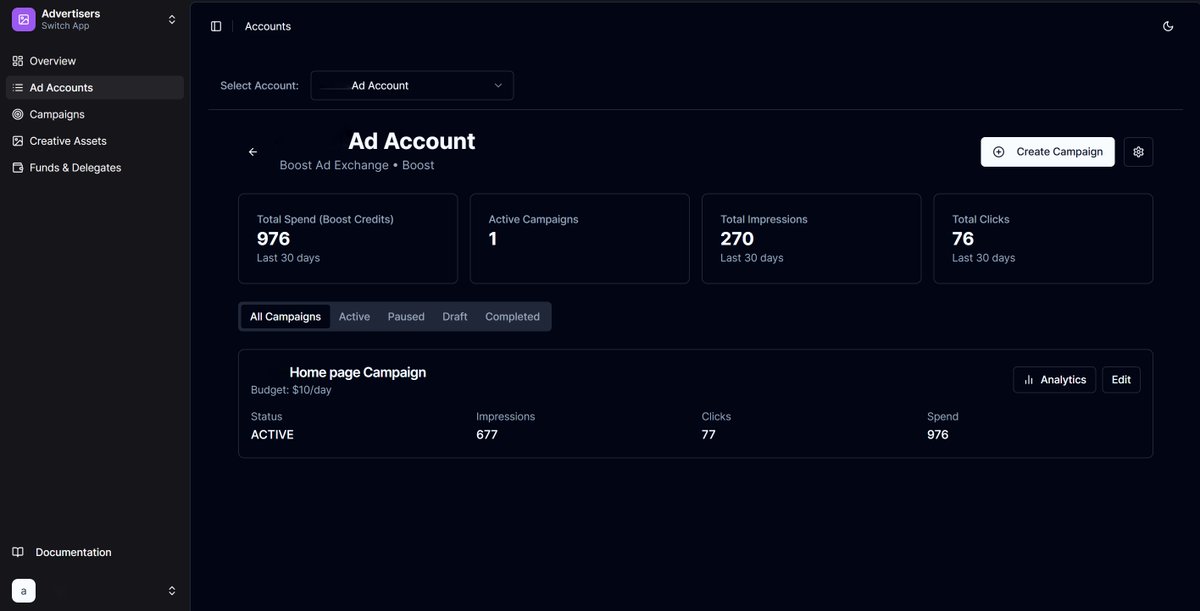Open Funds & Delegates in sidebar

(95, 168)
